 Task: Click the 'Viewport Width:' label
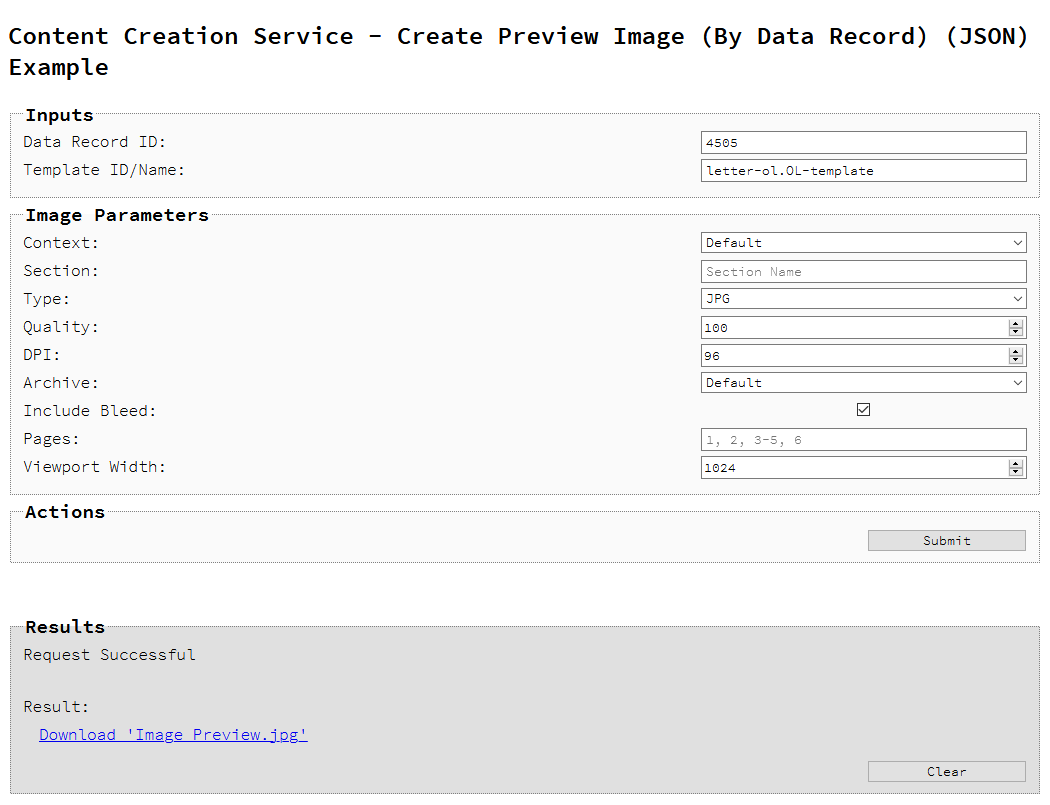tap(94, 467)
